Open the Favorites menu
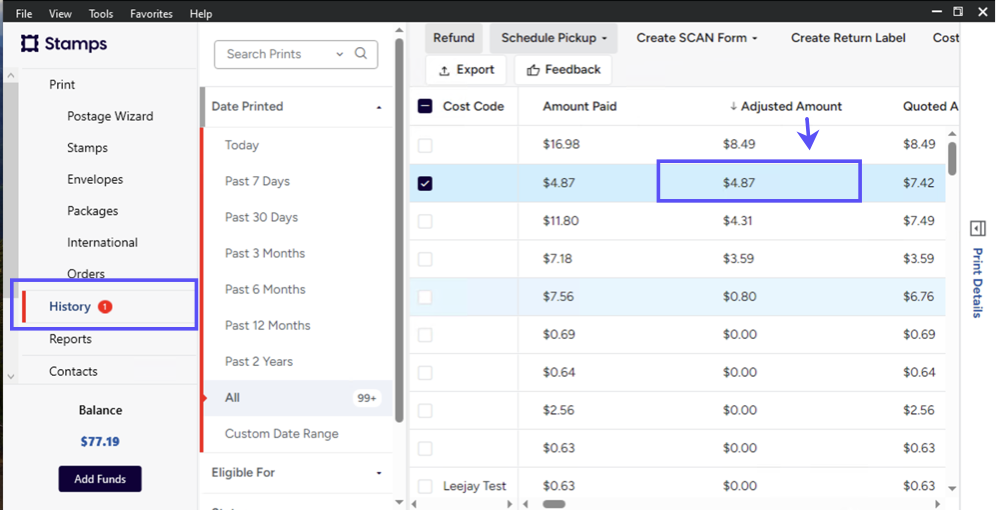Image resolution: width=996 pixels, height=510 pixels. pos(151,14)
